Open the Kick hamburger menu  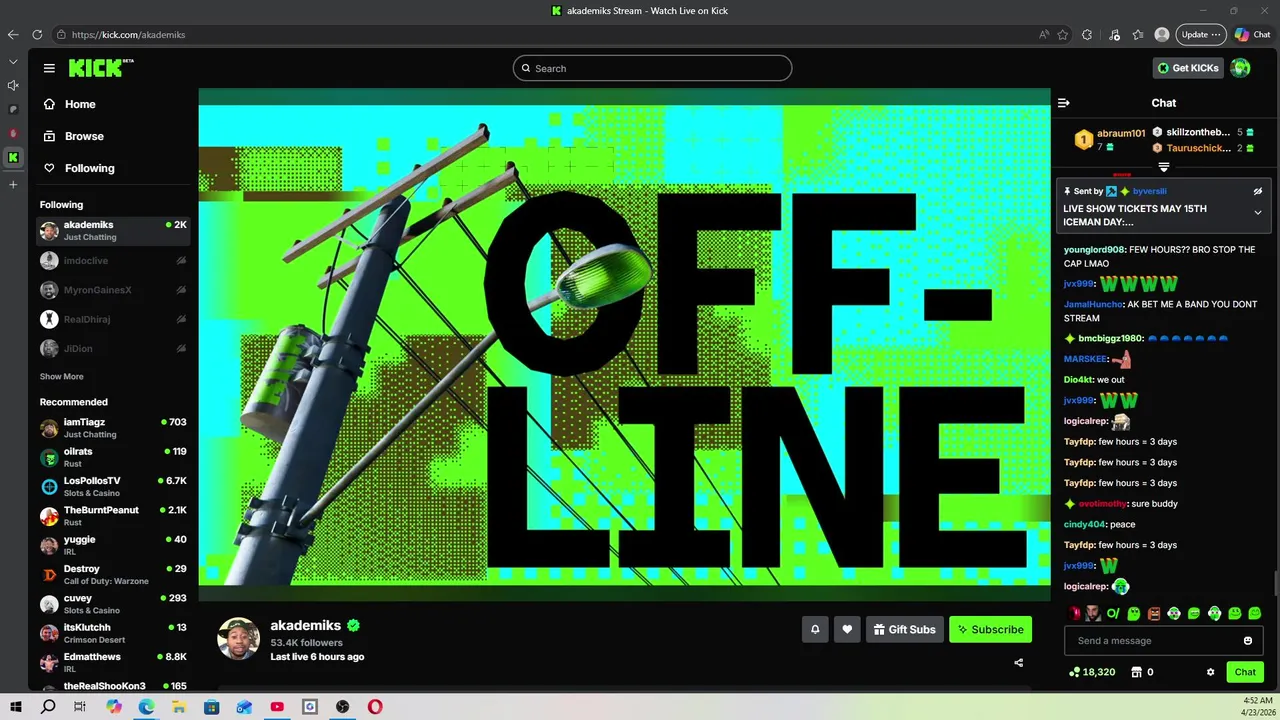click(x=49, y=68)
